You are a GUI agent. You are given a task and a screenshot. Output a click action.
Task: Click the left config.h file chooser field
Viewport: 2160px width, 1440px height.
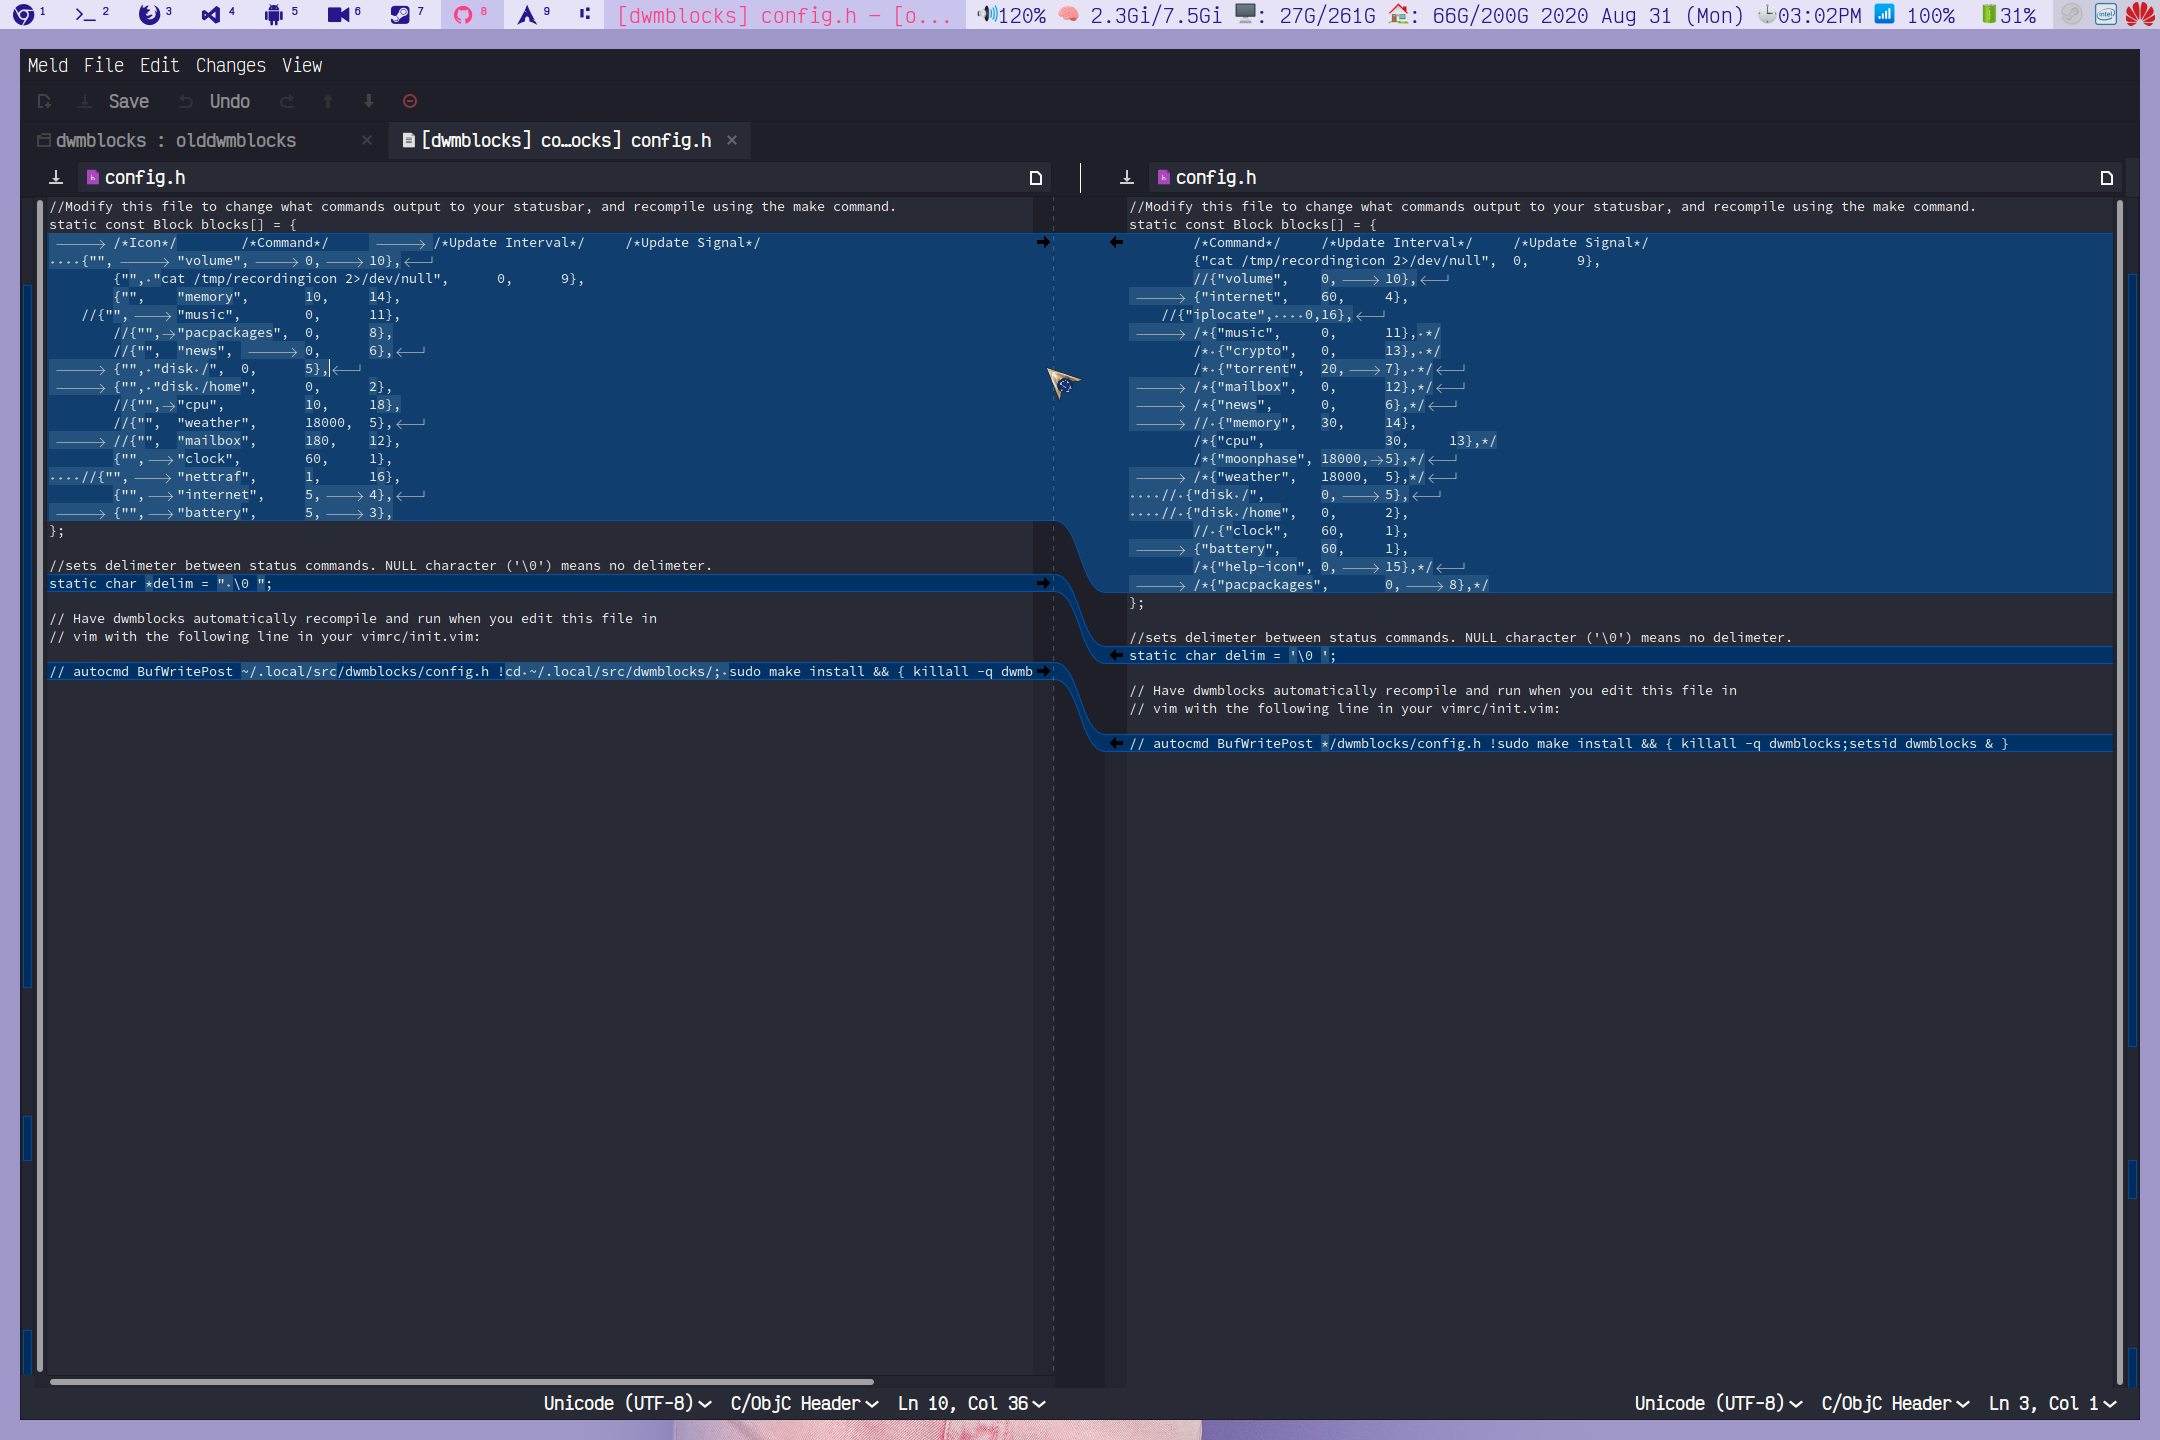tap(548, 177)
